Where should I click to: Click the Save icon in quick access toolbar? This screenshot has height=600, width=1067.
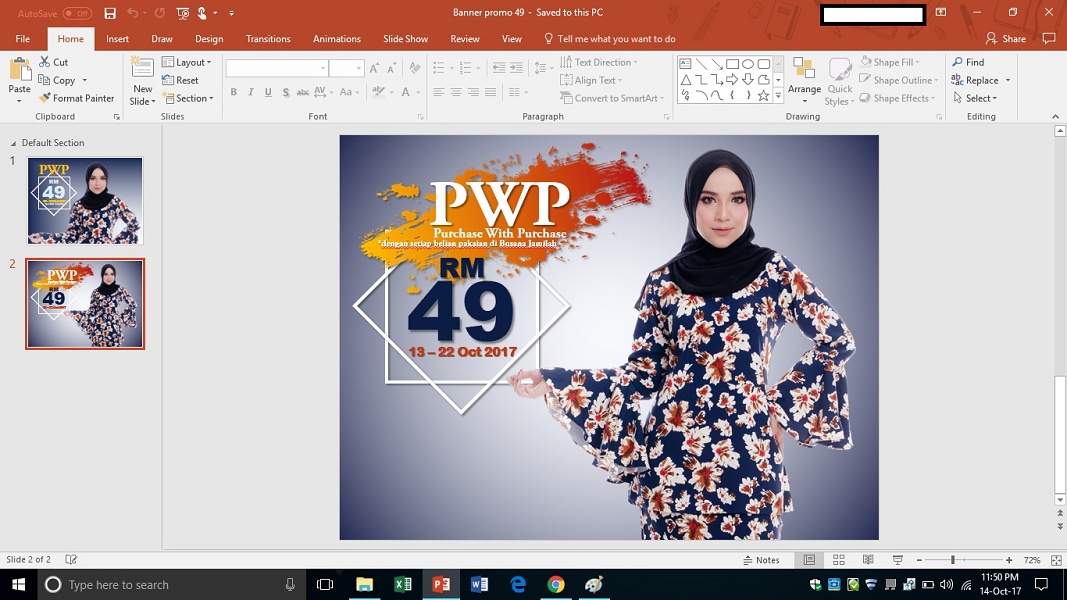[110, 13]
